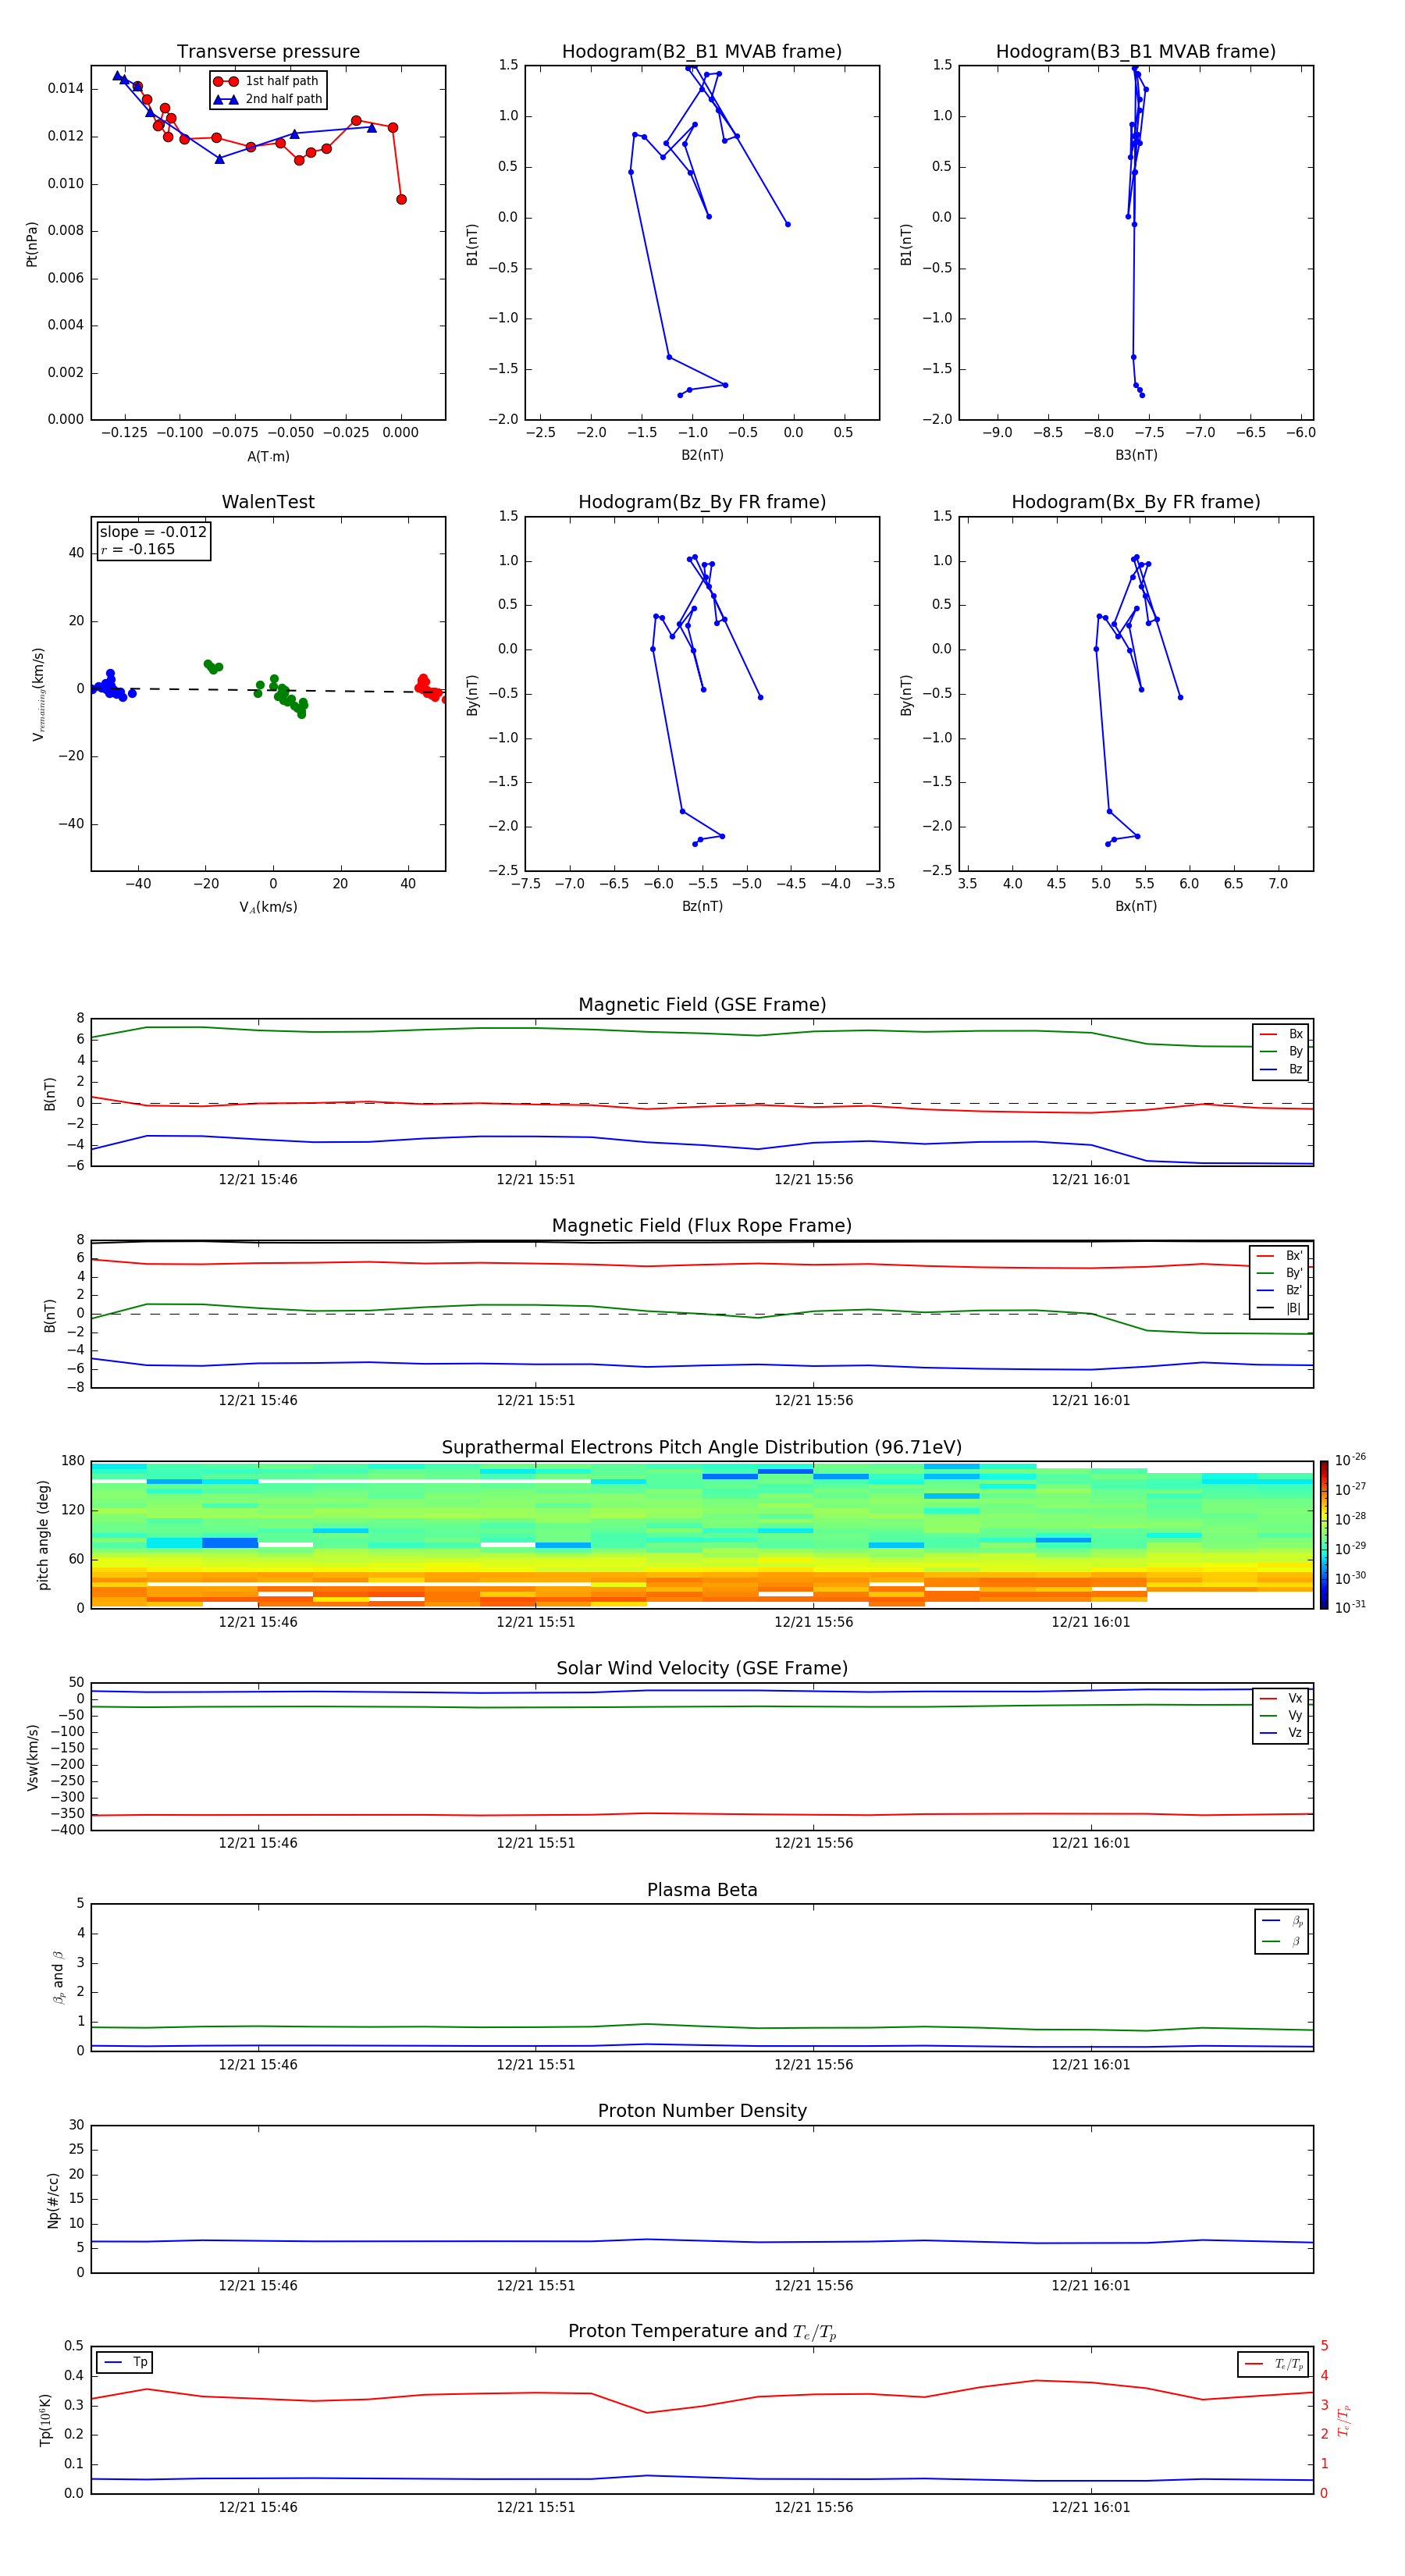Click the 'Plasma Beta' plot title
The width and height of the screenshot is (1405, 2576).
(x=702, y=1890)
